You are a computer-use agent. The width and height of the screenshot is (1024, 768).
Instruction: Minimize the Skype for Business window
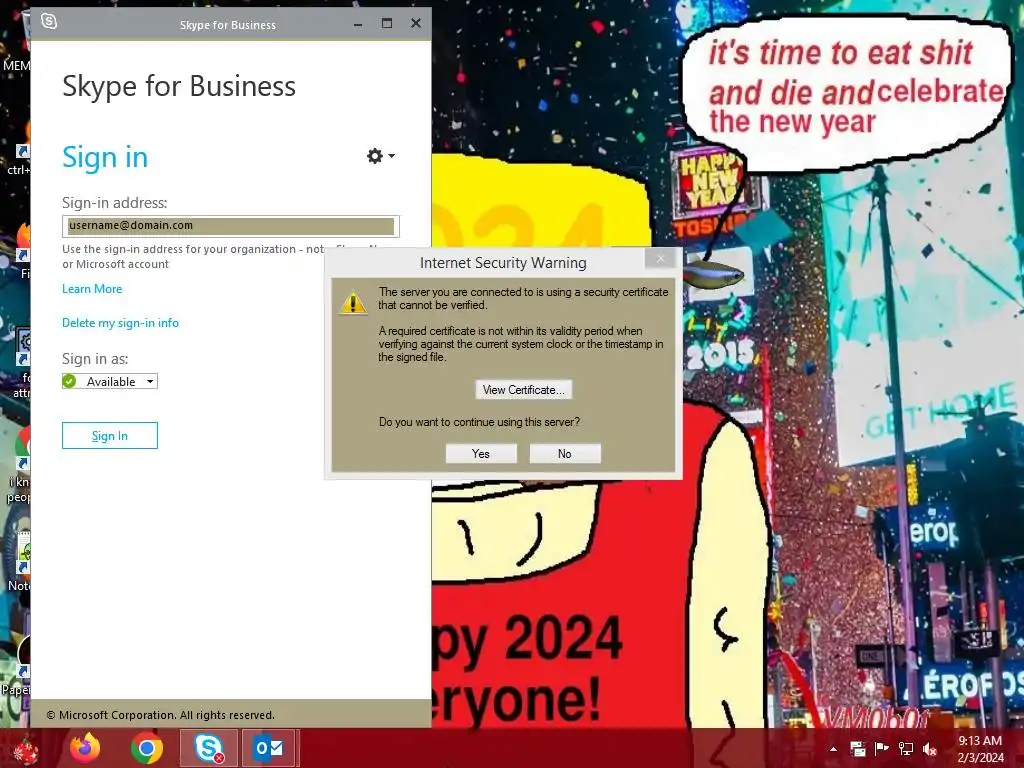click(x=358, y=24)
